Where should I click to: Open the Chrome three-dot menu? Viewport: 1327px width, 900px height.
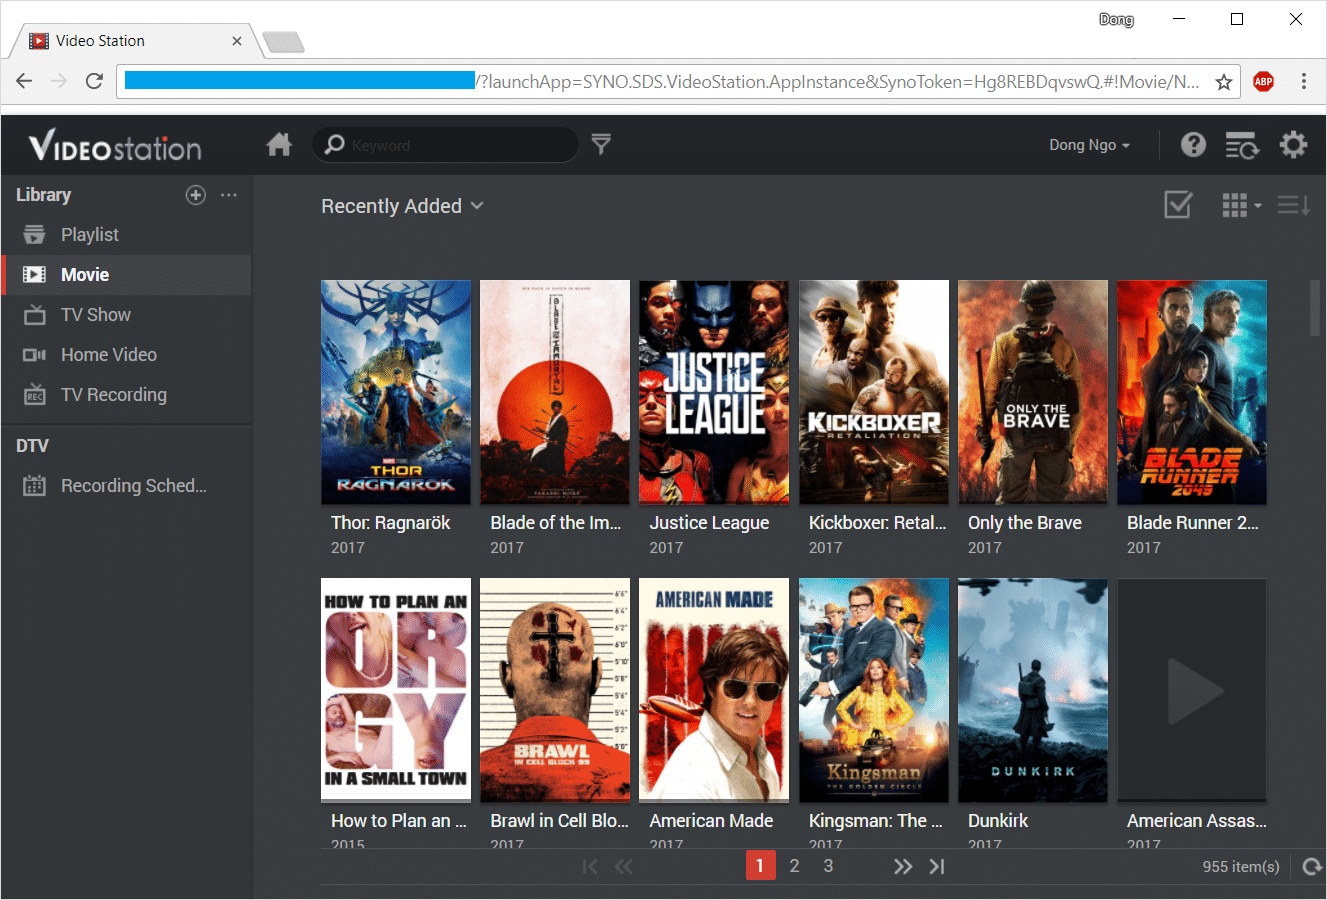1304,82
